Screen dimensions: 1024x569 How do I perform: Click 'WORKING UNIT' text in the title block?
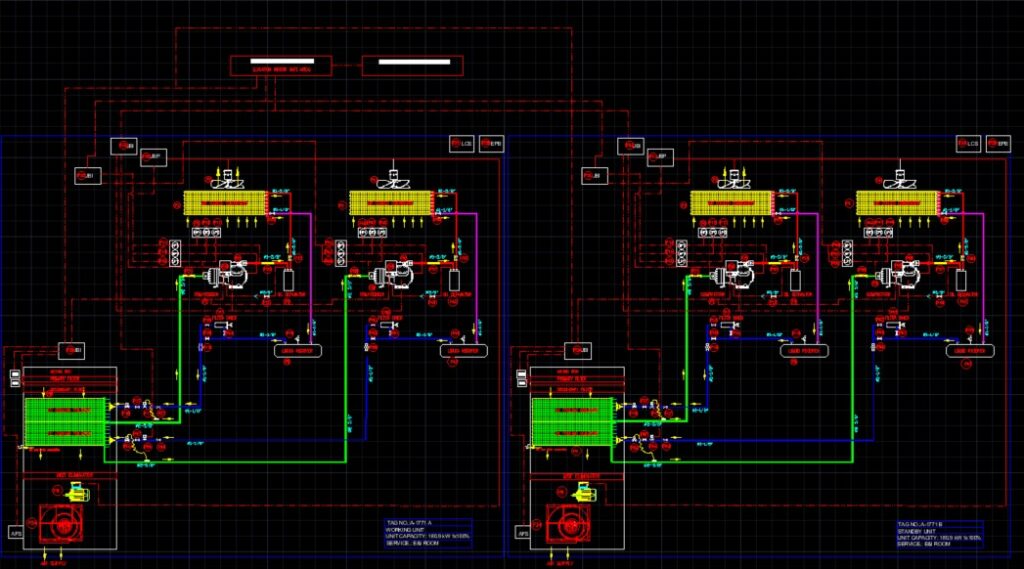(406, 530)
